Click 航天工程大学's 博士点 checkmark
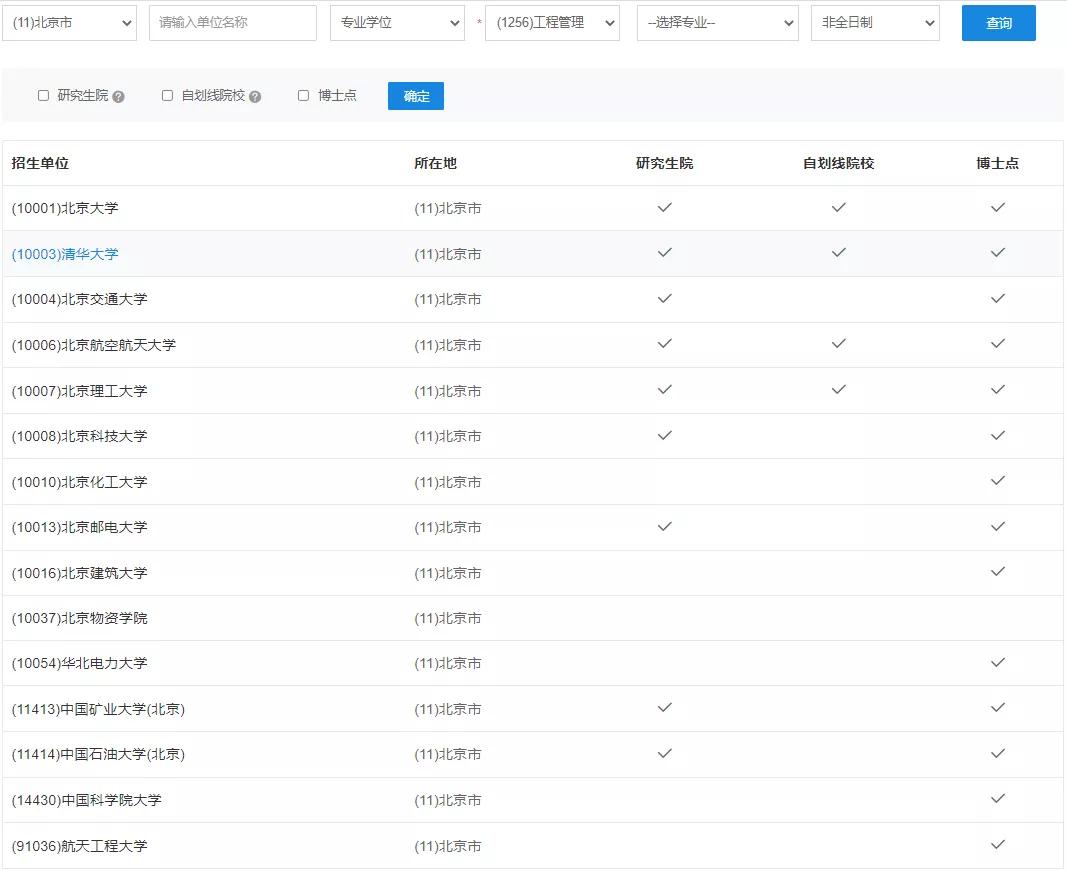 pos(997,845)
